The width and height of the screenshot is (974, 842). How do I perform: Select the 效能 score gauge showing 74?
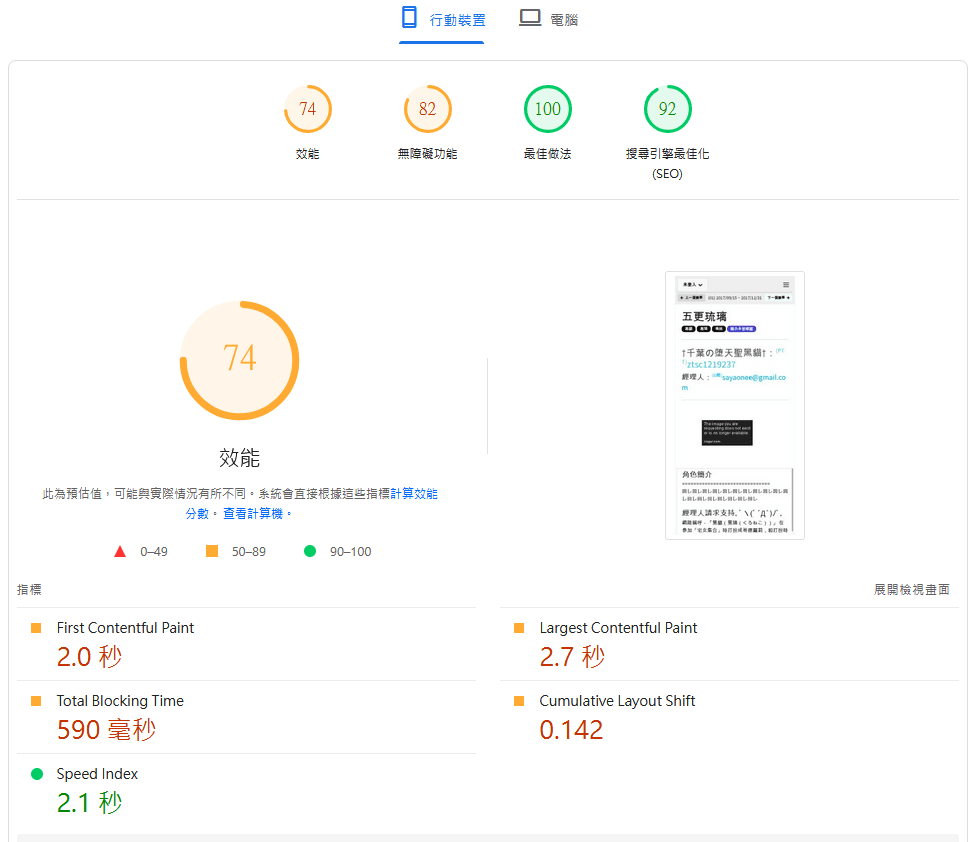[x=307, y=110]
